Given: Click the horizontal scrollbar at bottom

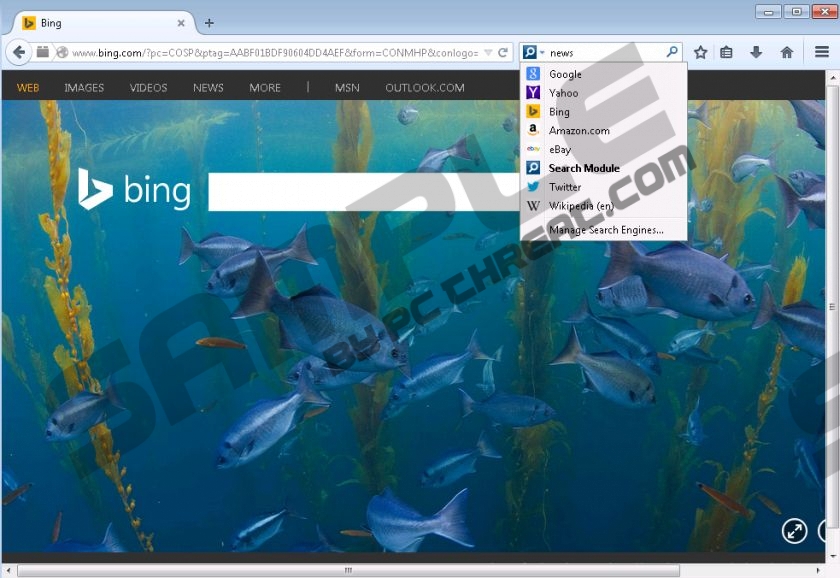Looking at the screenshot, I should pos(348,570).
